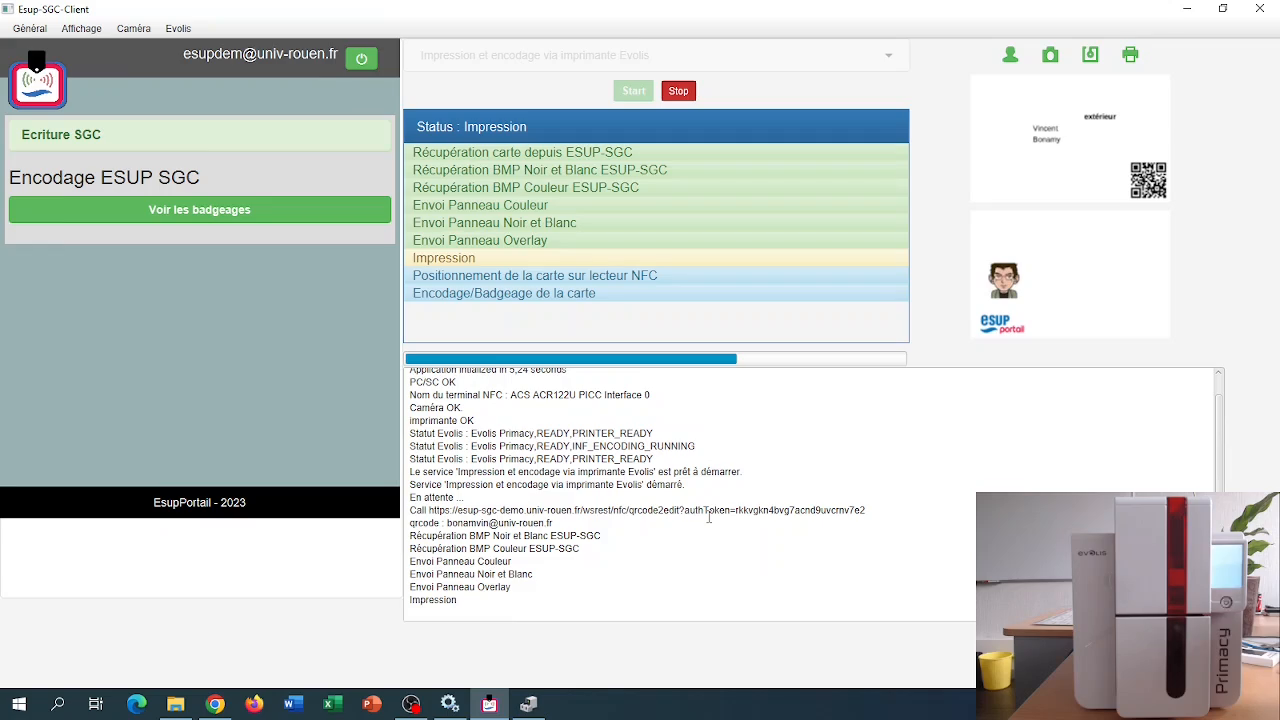Open the Caméra menu
1280x720 pixels.
click(133, 29)
